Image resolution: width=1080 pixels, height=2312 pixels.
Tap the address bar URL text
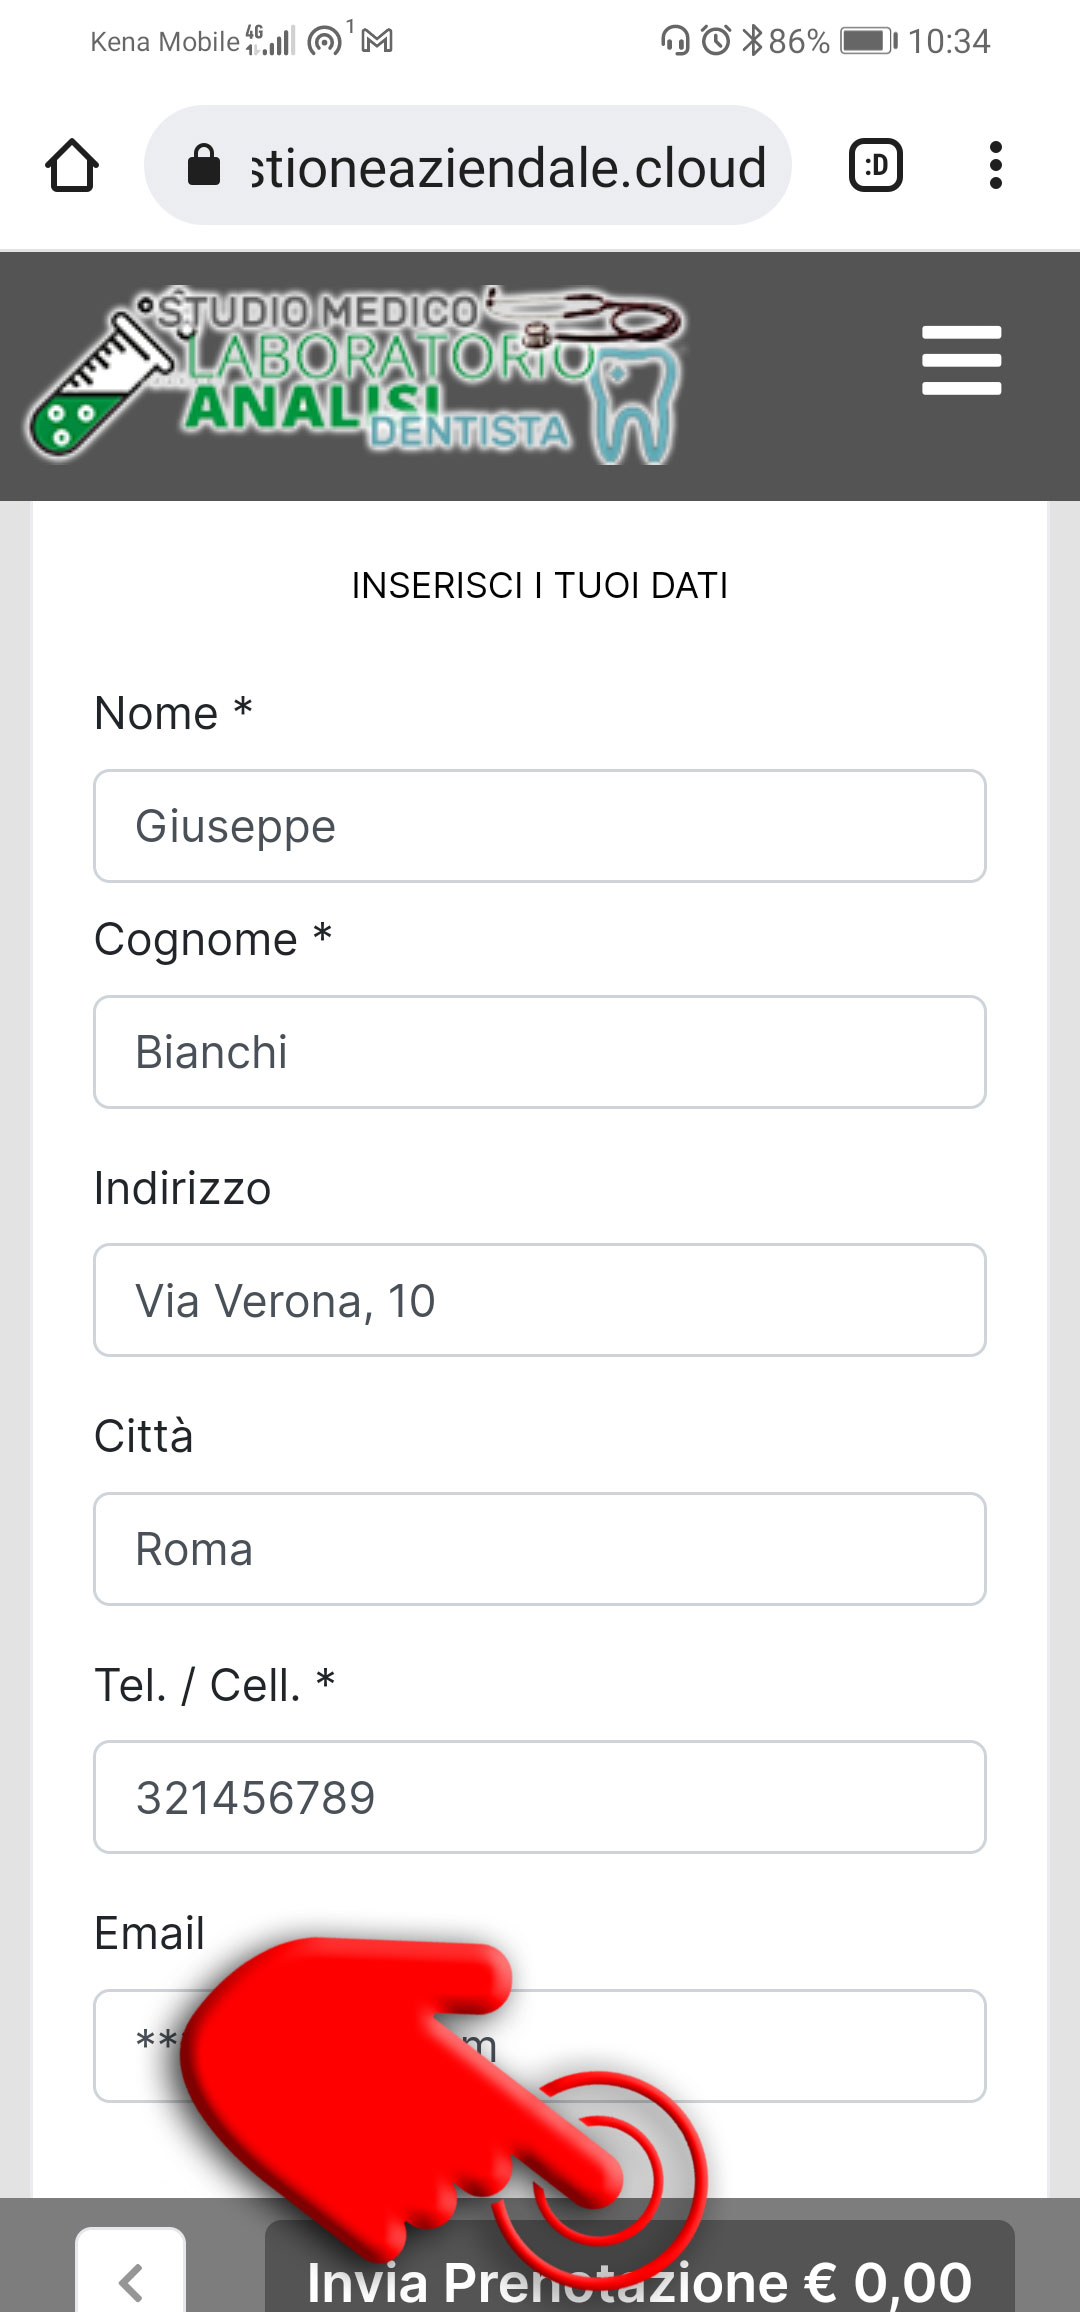pyautogui.click(x=509, y=167)
